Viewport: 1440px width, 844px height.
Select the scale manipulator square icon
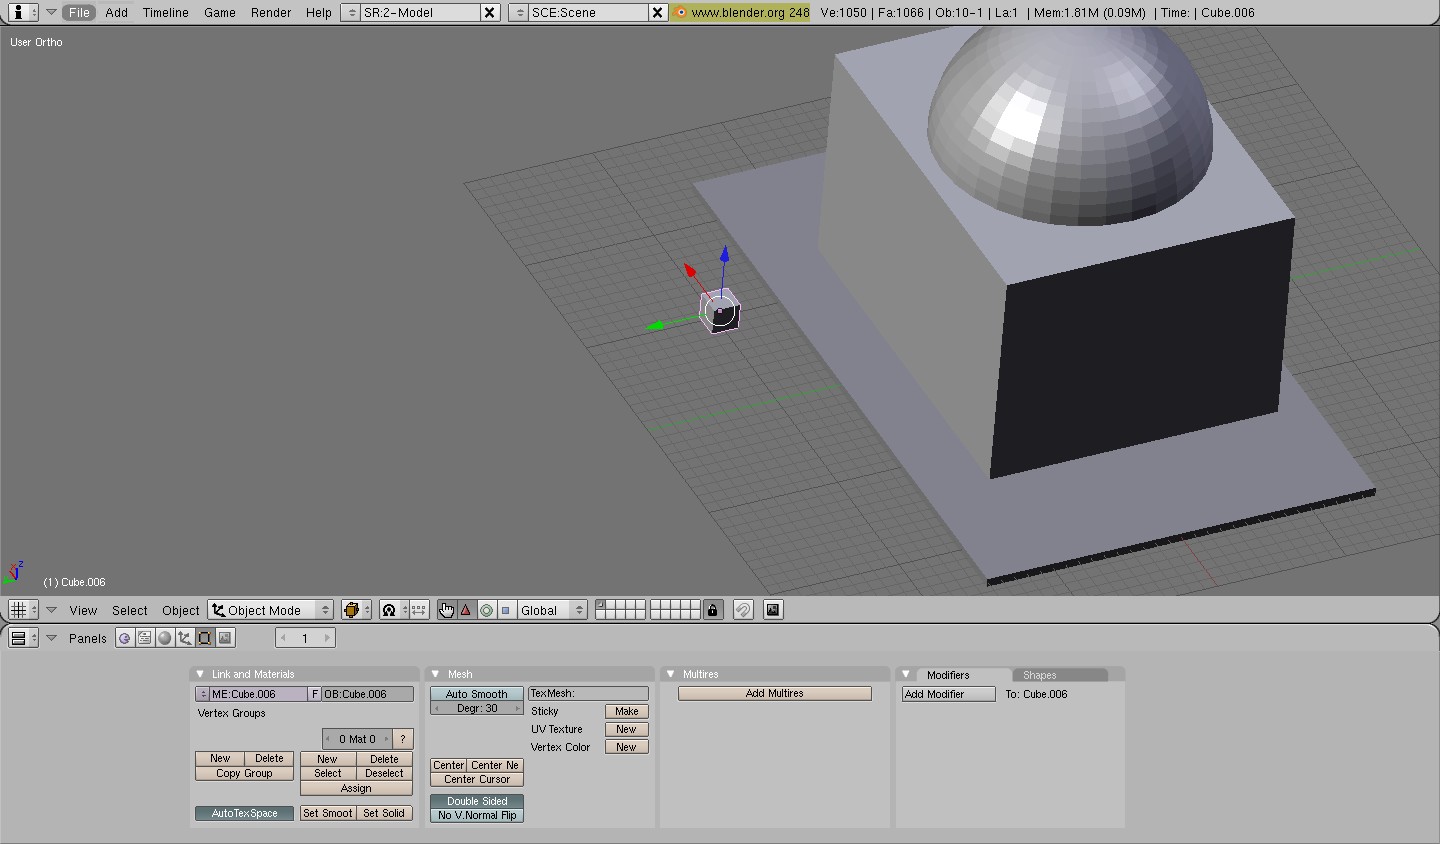tap(505, 610)
